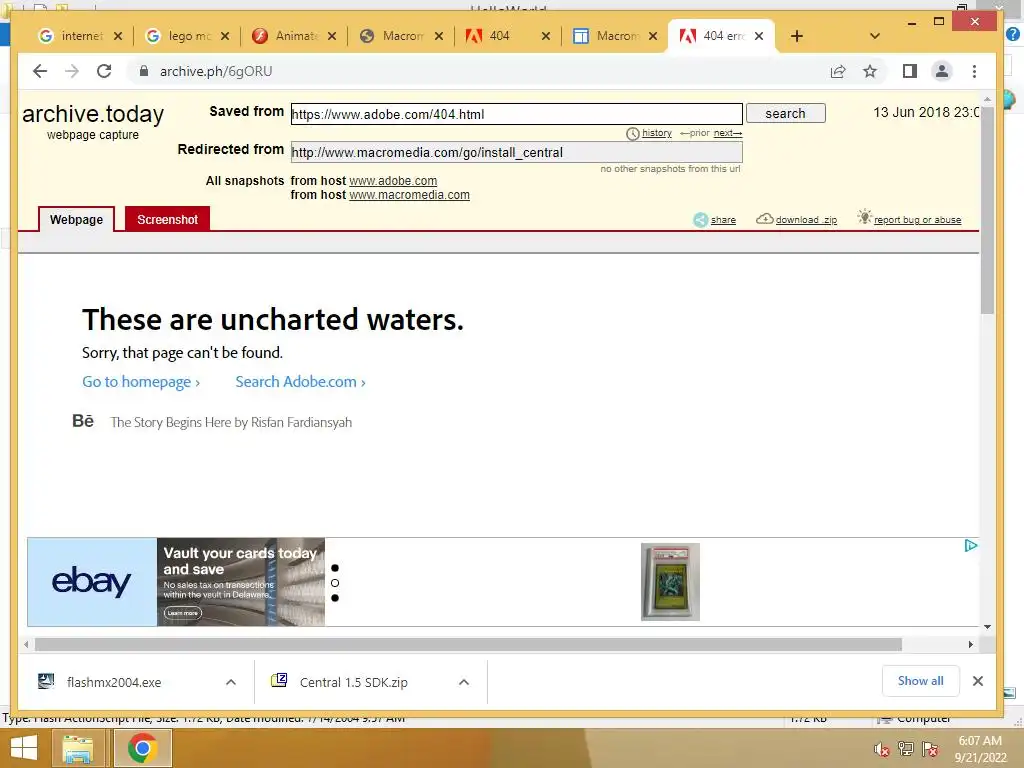
Task: Click the archive.today search button
Action: [x=786, y=114]
